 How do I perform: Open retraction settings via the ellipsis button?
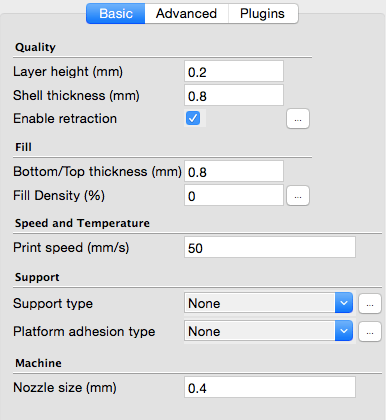click(298, 119)
